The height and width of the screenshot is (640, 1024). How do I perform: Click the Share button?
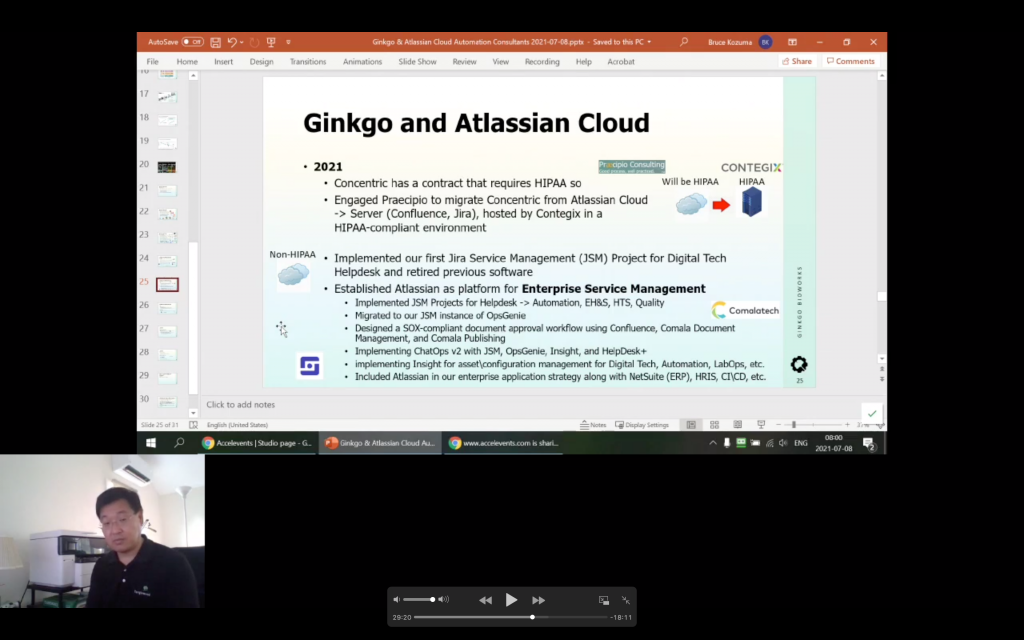coord(797,61)
